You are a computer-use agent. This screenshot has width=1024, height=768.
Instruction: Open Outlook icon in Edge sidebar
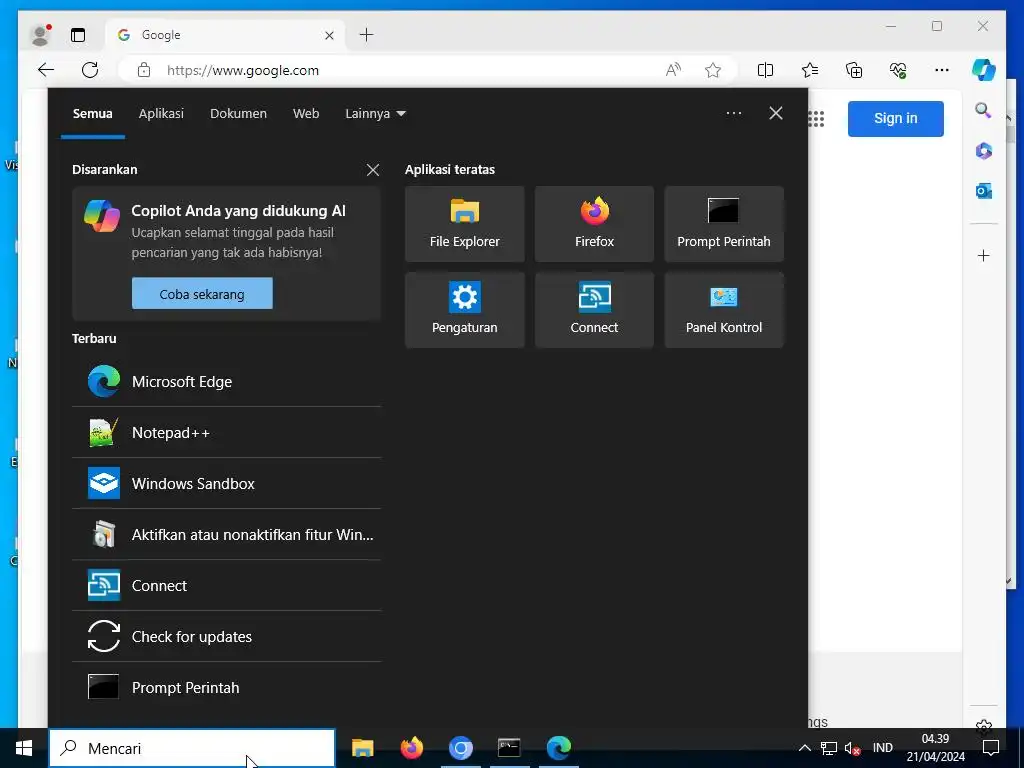pyautogui.click(x=983, y=191)
